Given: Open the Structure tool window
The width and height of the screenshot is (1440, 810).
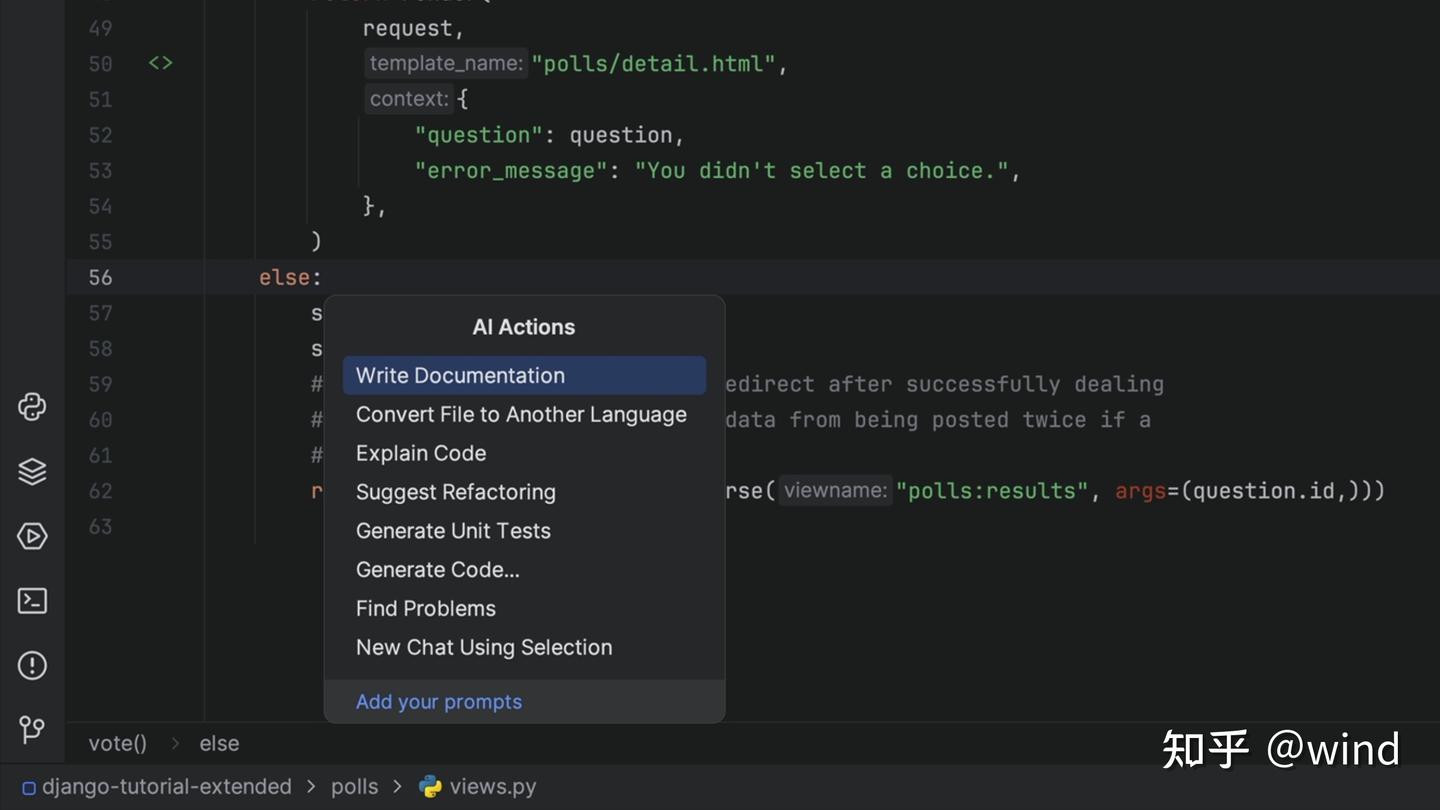Looking at the screenshot, I should pyautogui.click(x=32, y=470).
